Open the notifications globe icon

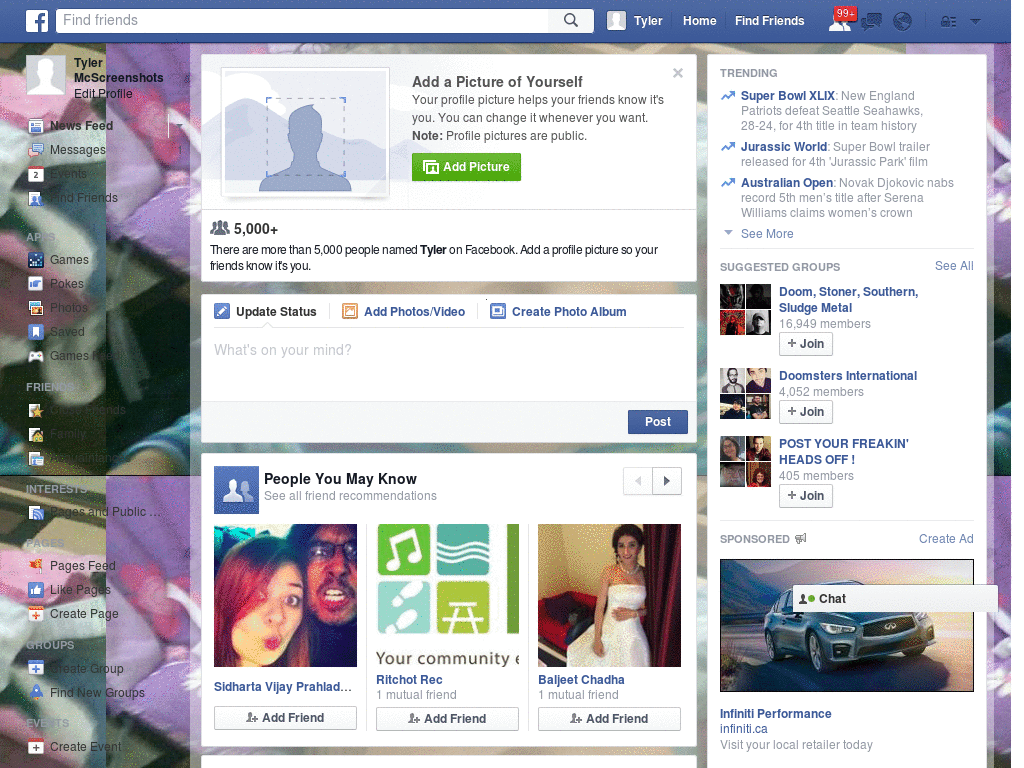click(x=903, y=22)
